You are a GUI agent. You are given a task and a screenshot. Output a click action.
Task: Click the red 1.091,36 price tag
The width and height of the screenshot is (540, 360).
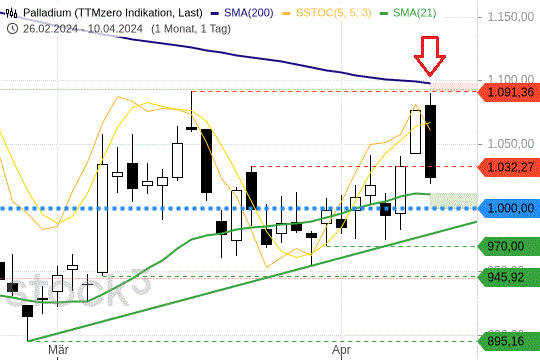tap(509, 92)
